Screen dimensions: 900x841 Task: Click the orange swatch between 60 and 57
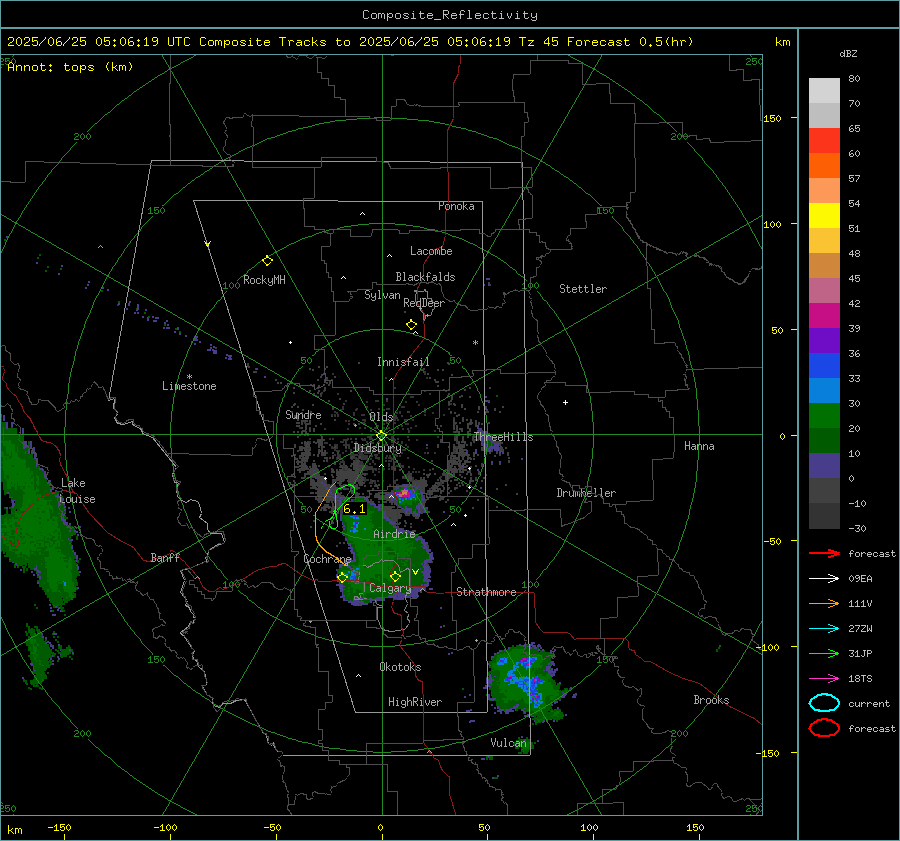coord(824,166)
